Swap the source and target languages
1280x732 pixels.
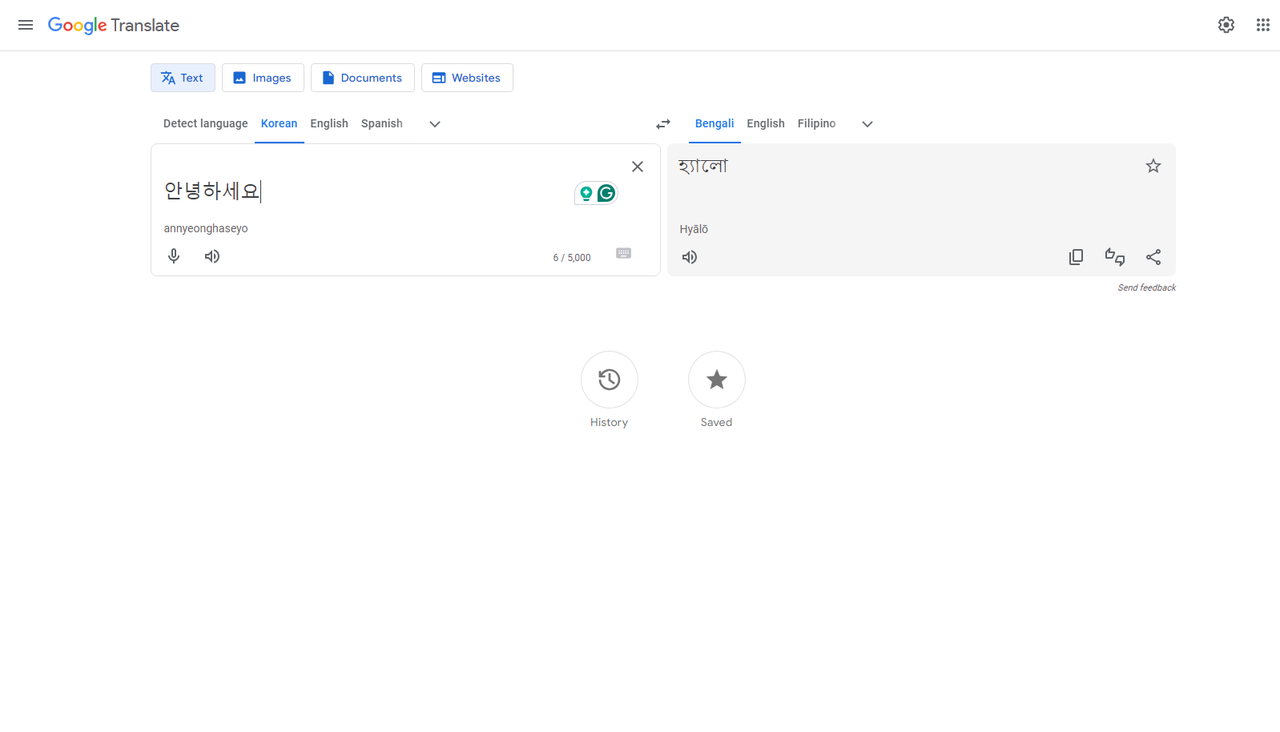tap(662, 123)
